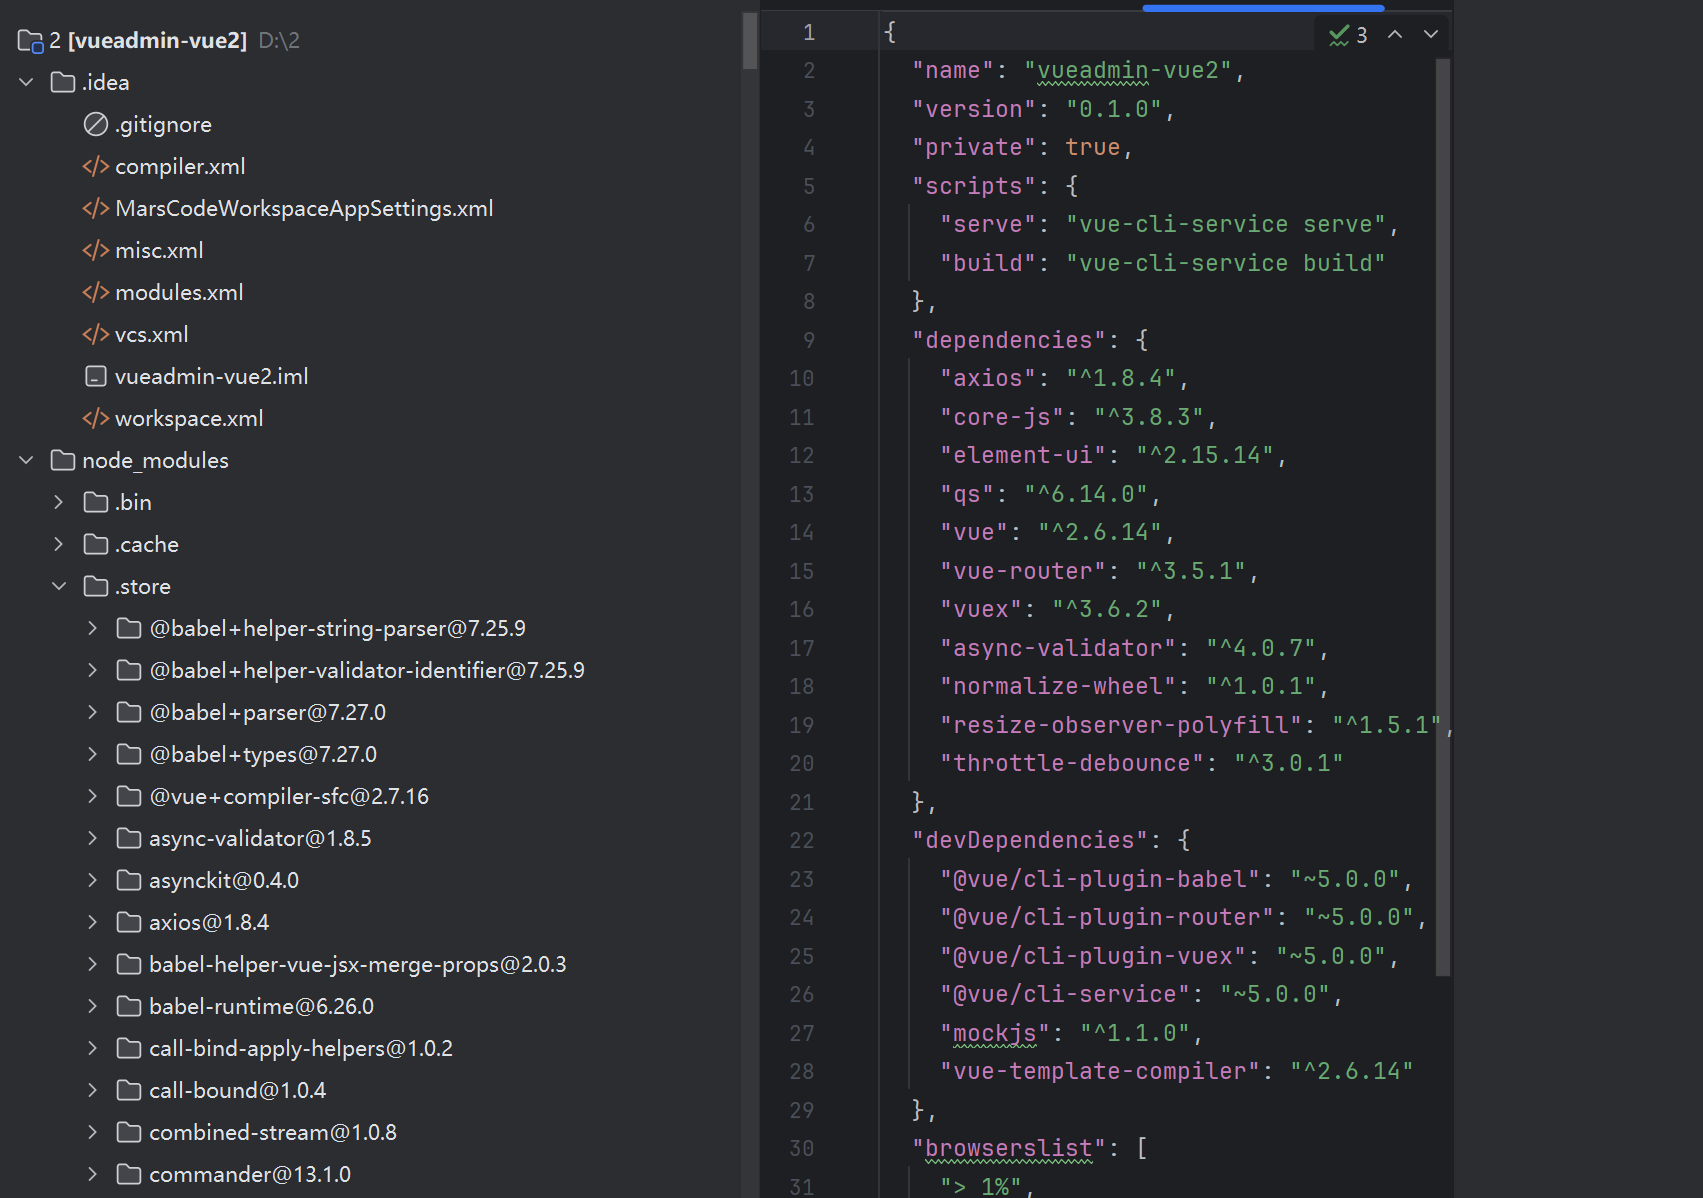Click the node_modules folder icon
The width and height of the screenshot is (1703, 1198).
(x=63, y=460)
